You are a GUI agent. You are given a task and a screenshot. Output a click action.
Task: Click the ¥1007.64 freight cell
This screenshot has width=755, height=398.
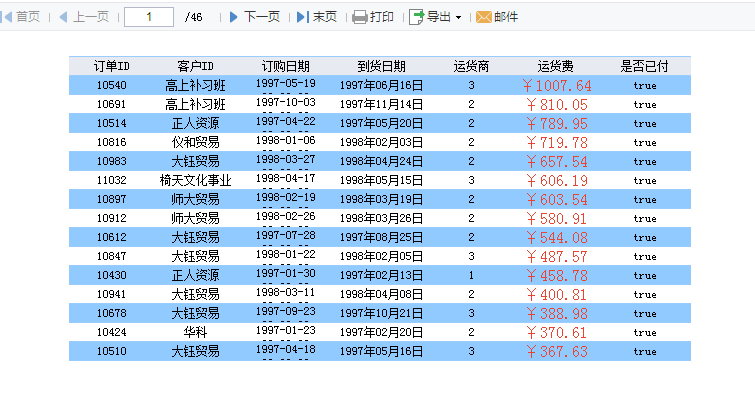pos(557,86)
